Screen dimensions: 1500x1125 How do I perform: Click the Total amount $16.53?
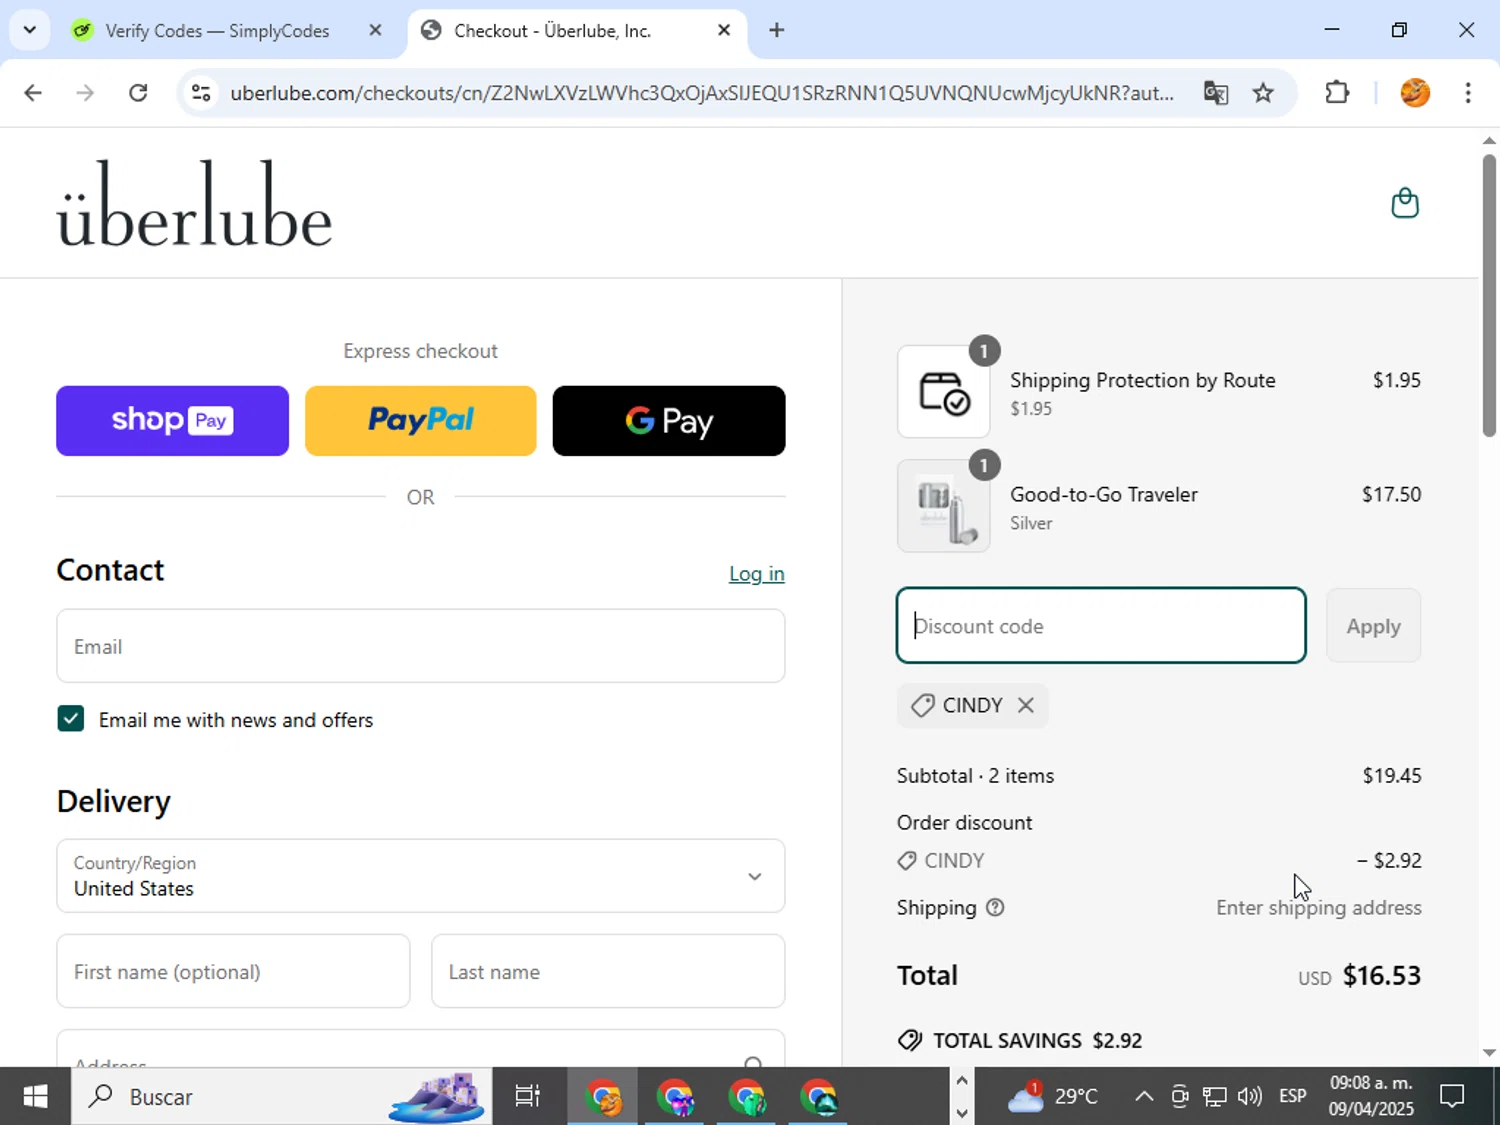click(1381, 975)
